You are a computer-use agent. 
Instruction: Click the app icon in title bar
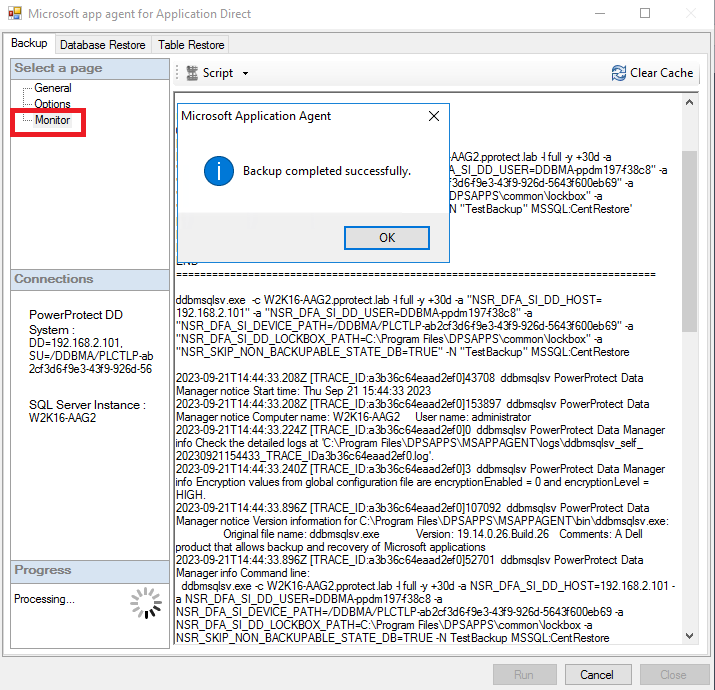coord(15,13)
